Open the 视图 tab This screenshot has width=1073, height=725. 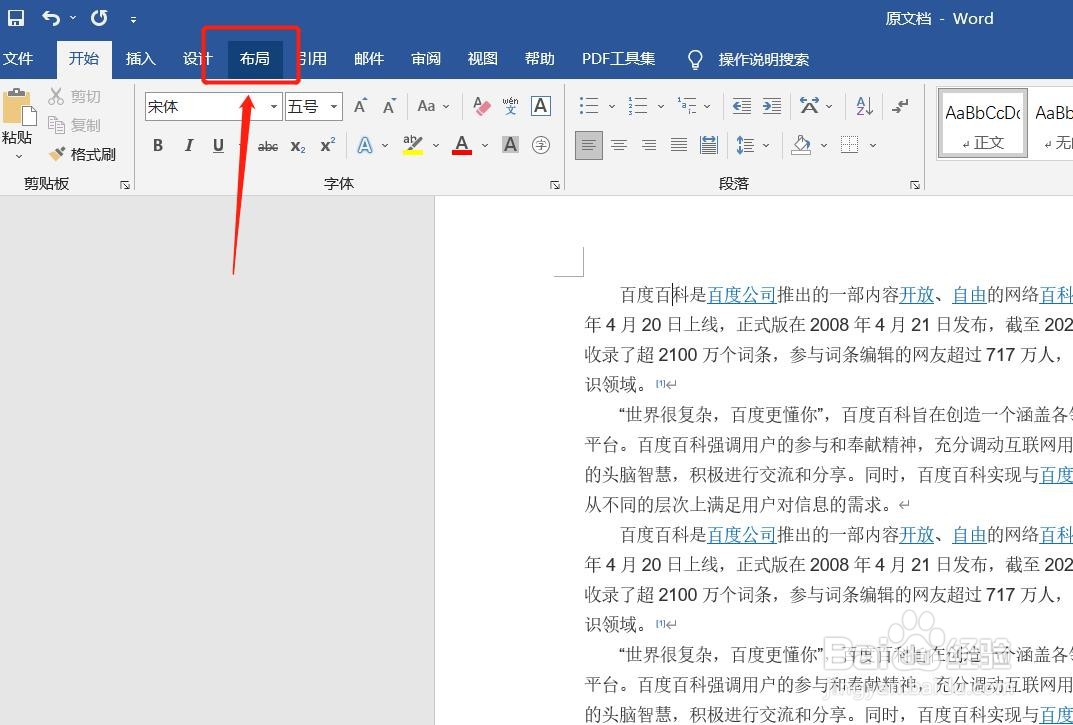coord(482,59)
